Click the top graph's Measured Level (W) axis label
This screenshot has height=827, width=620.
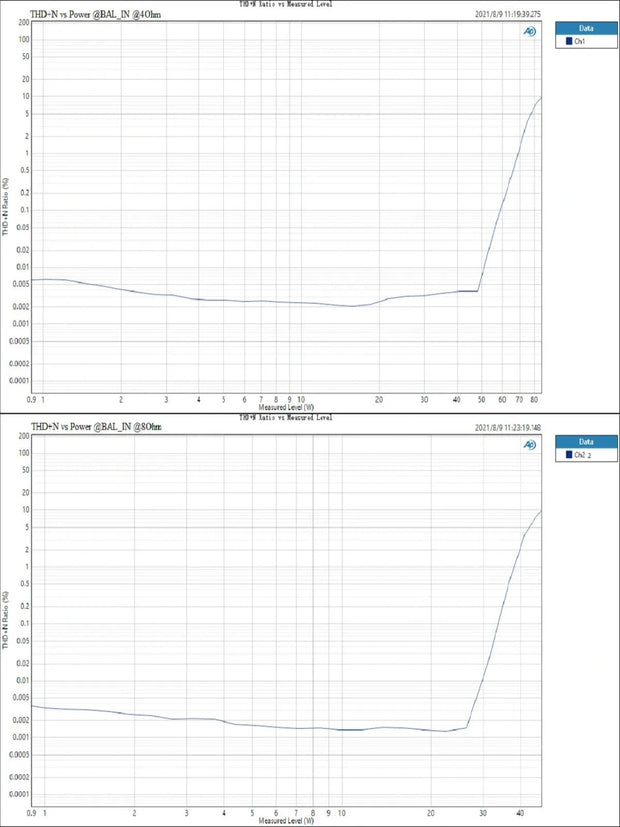[x=286, y=408]
